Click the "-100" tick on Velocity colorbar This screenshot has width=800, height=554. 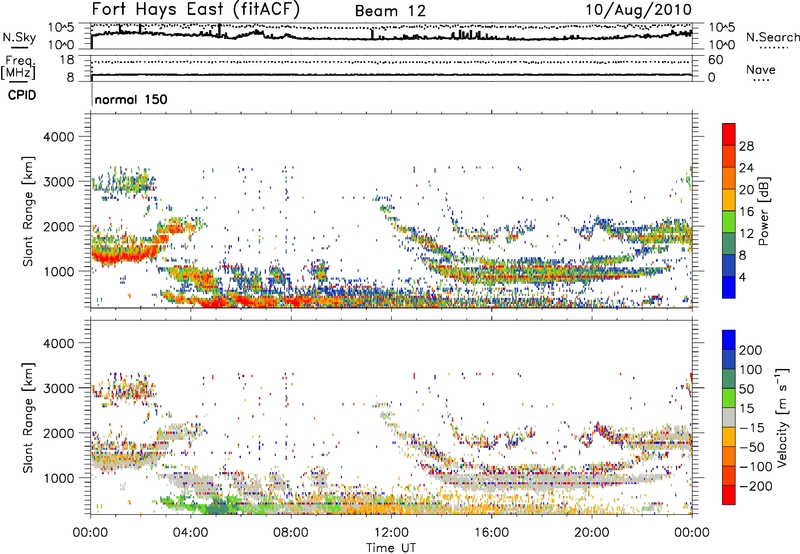[756, 467]
